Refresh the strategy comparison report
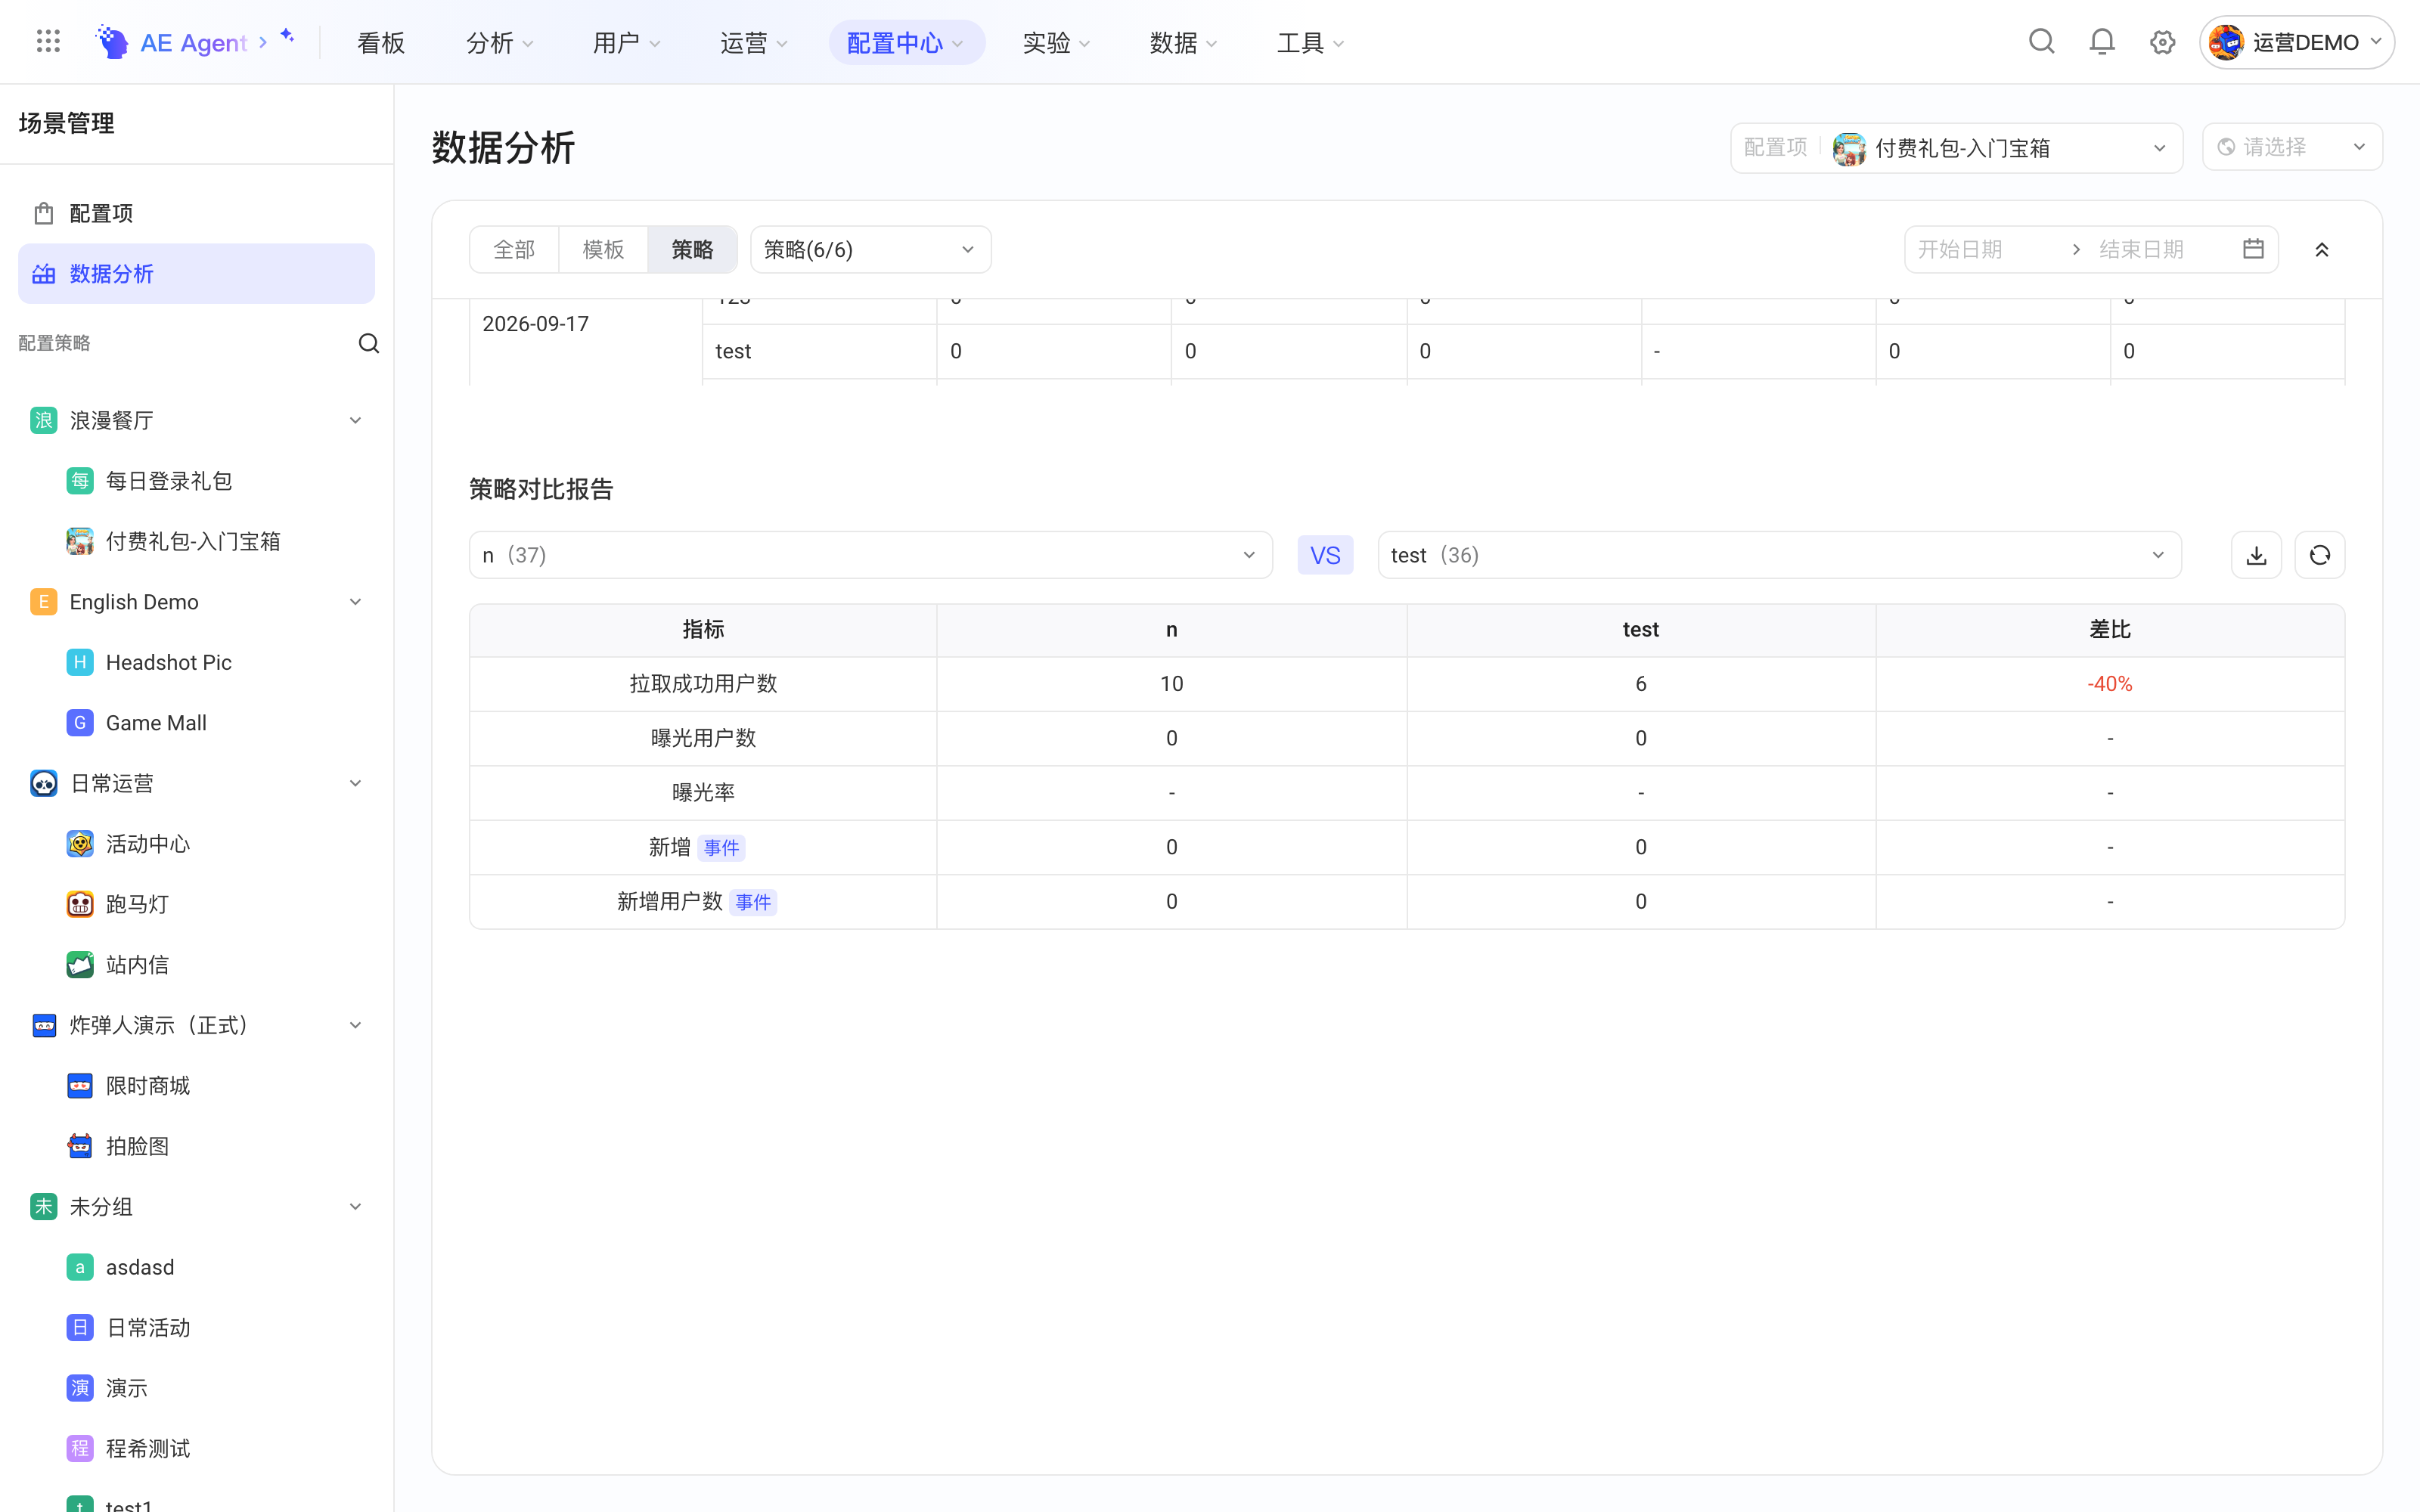 coord(2320,555)
